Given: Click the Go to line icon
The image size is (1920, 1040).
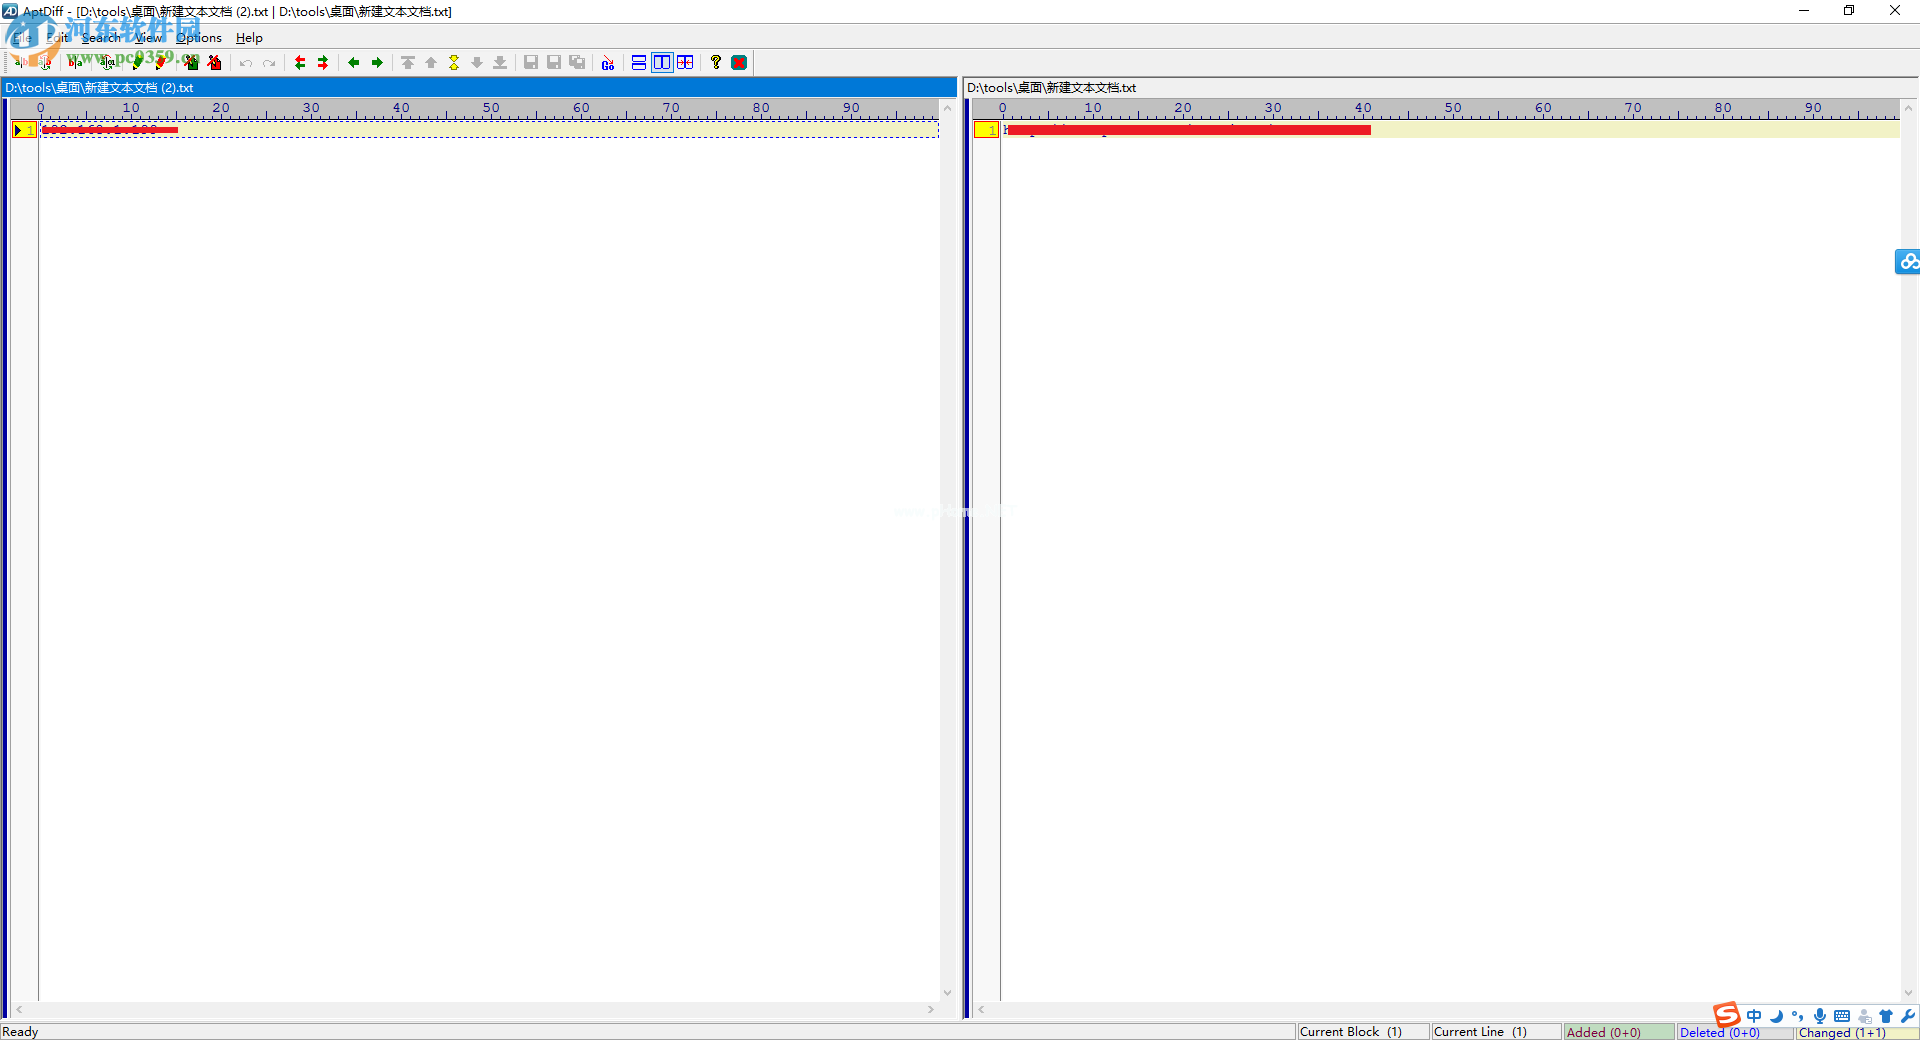Looking at the screenshot, I should 608,62.
